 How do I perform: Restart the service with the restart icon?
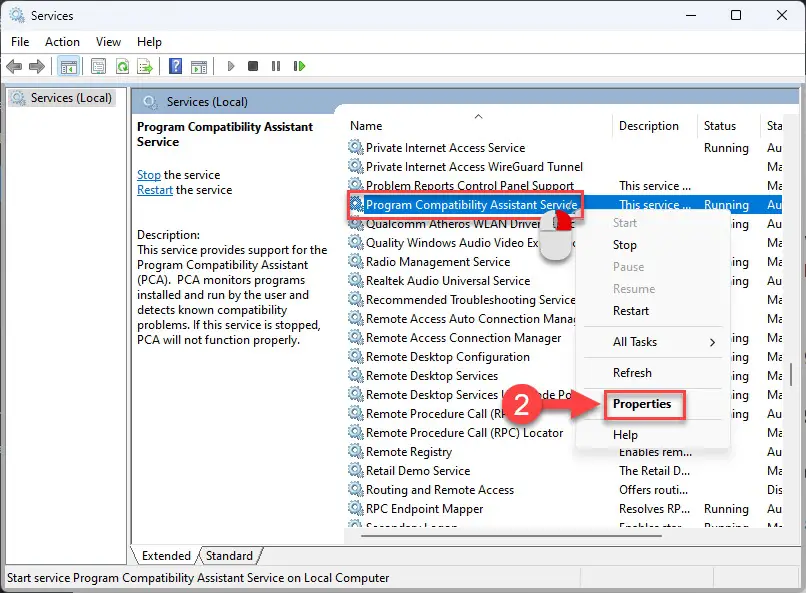click(300, 66)
